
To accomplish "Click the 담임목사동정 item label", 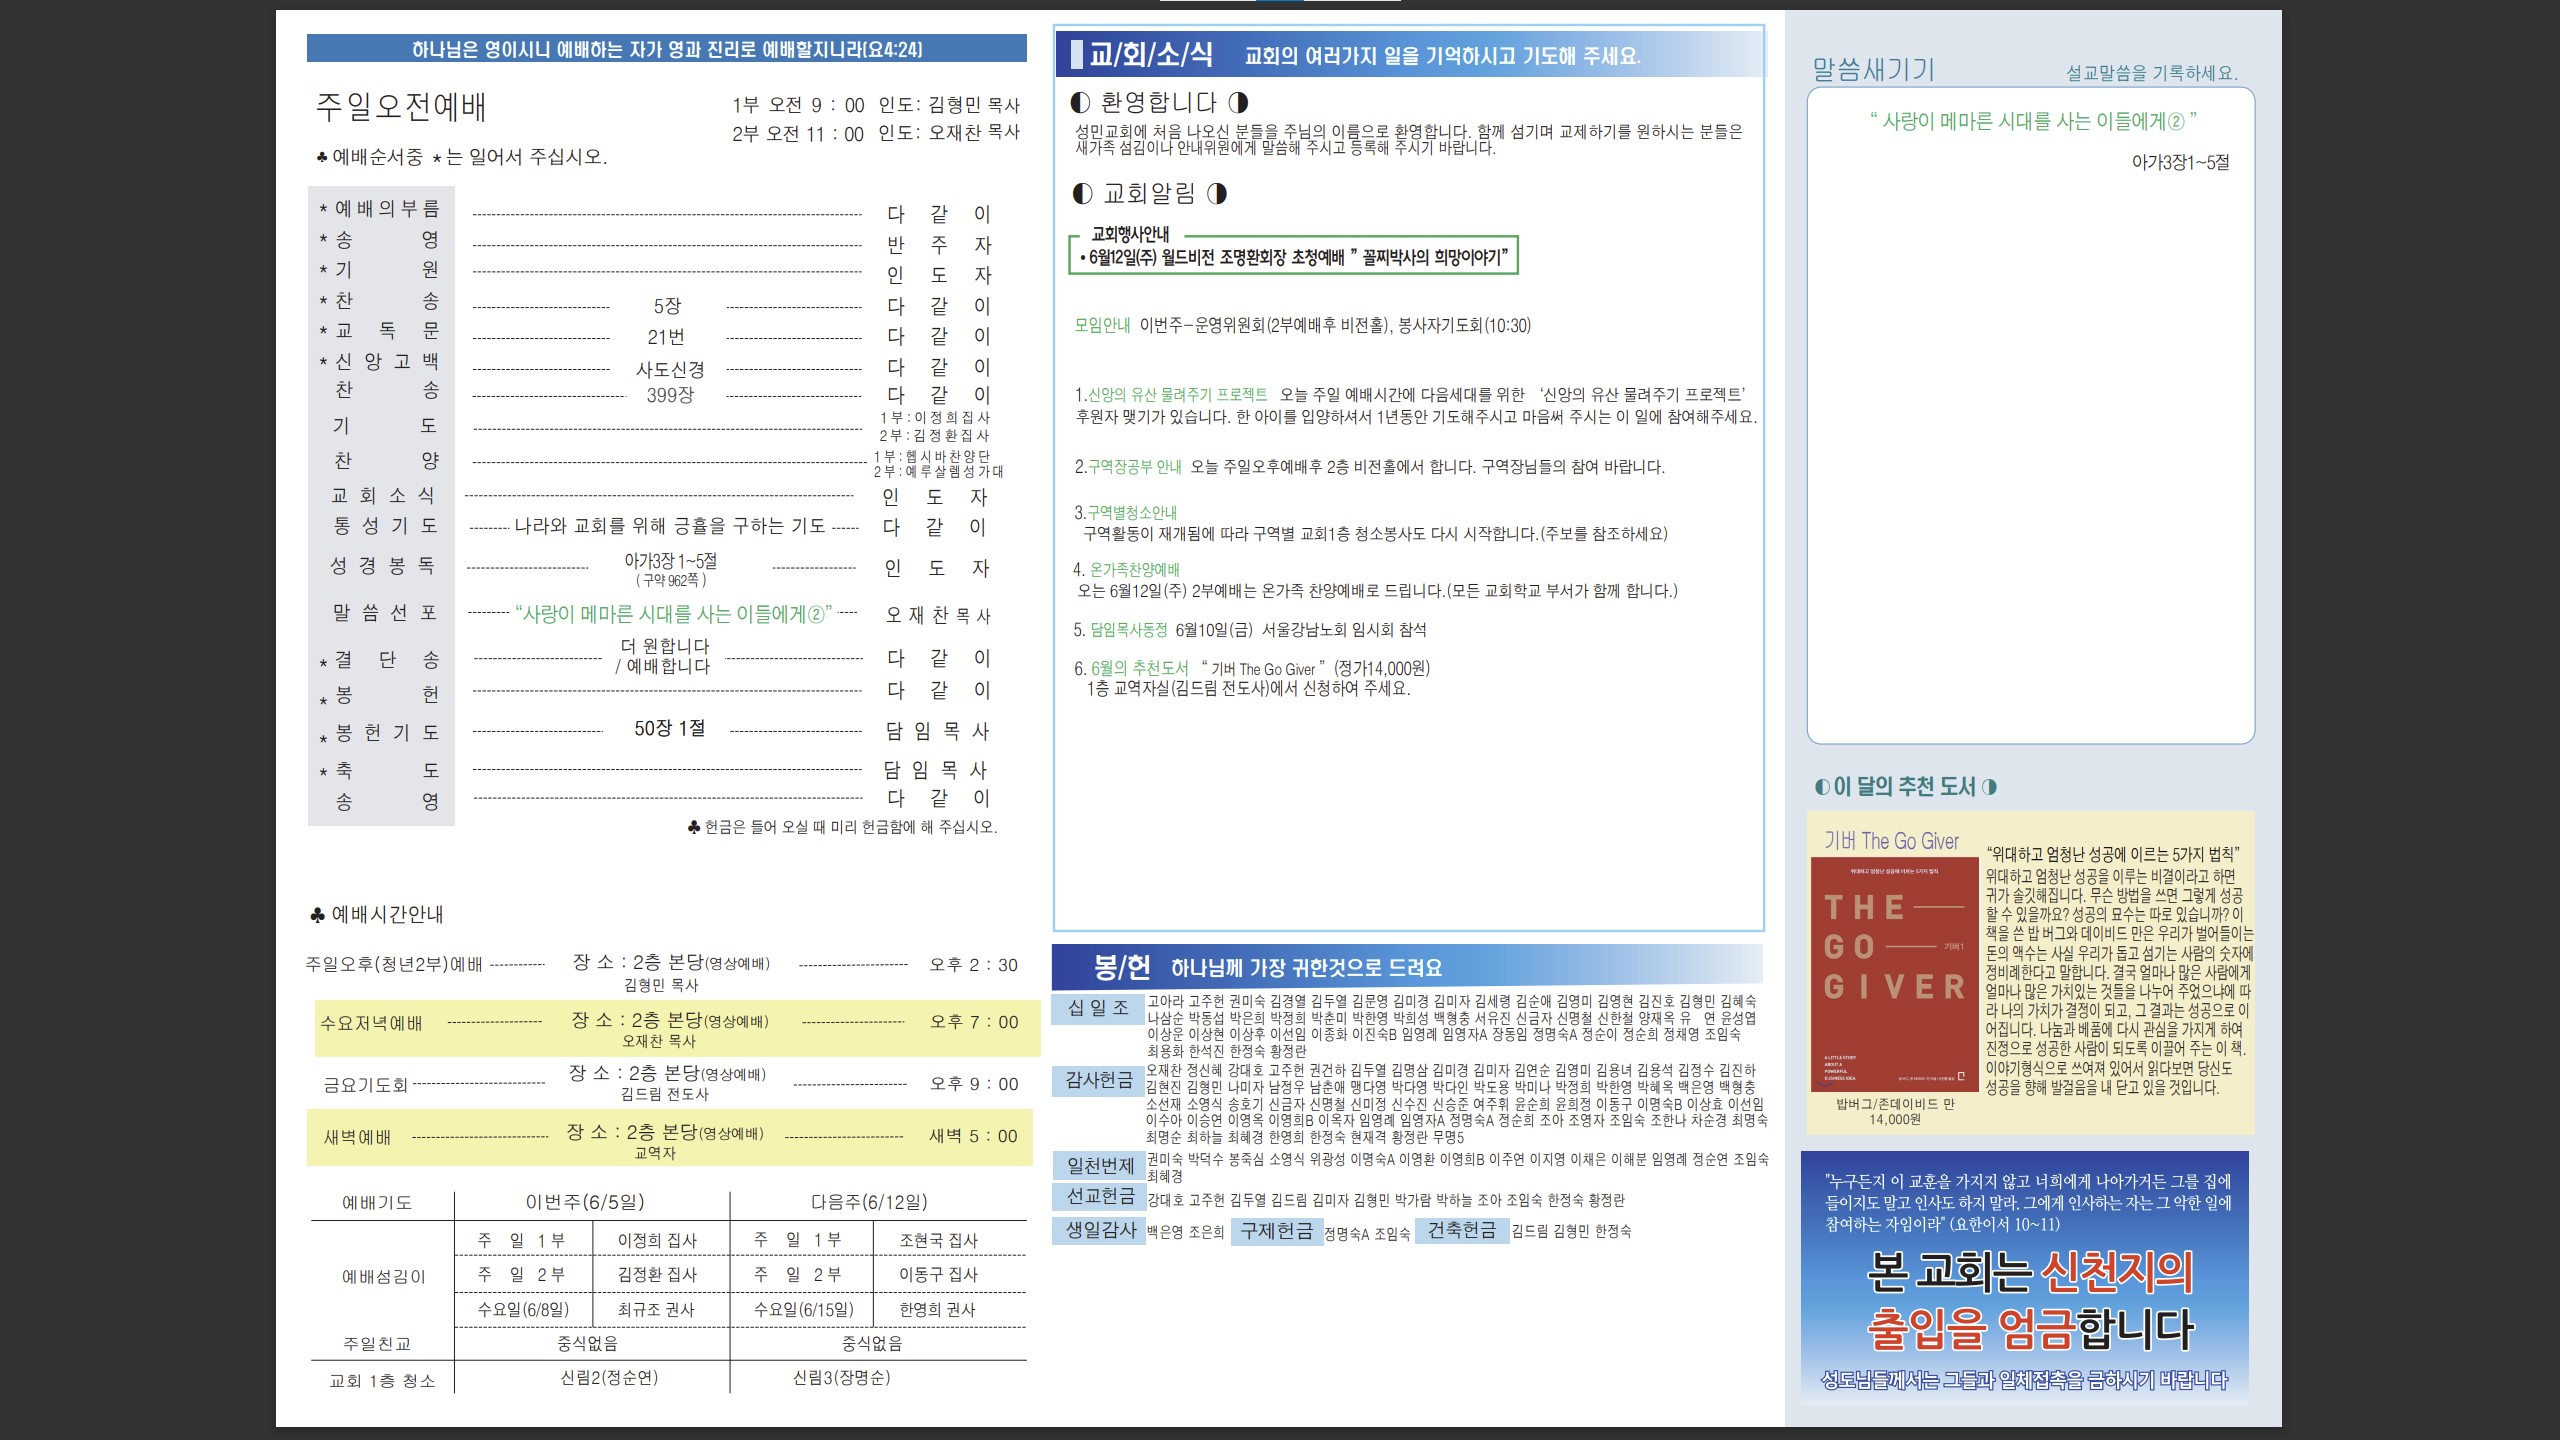I will click(1128, 630).
